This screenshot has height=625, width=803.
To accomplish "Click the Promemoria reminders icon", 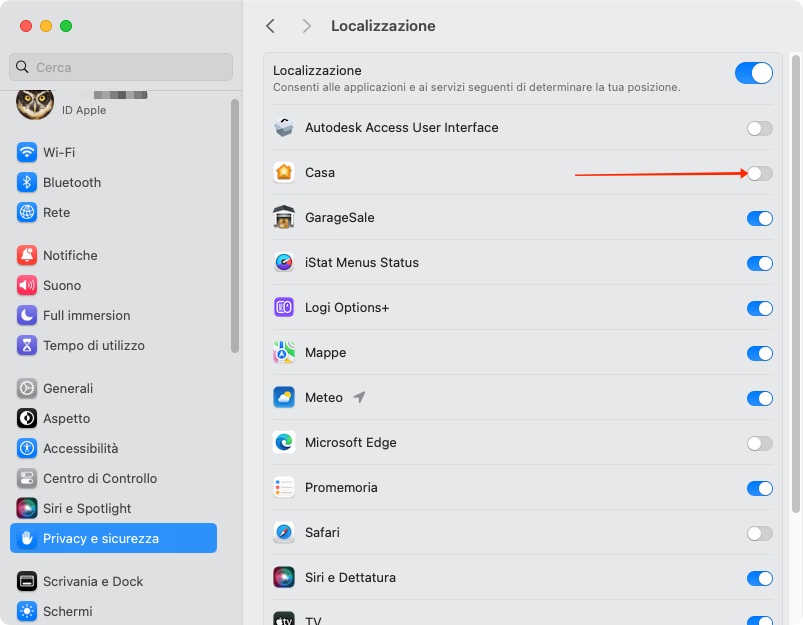I will [x=284, y=488].
